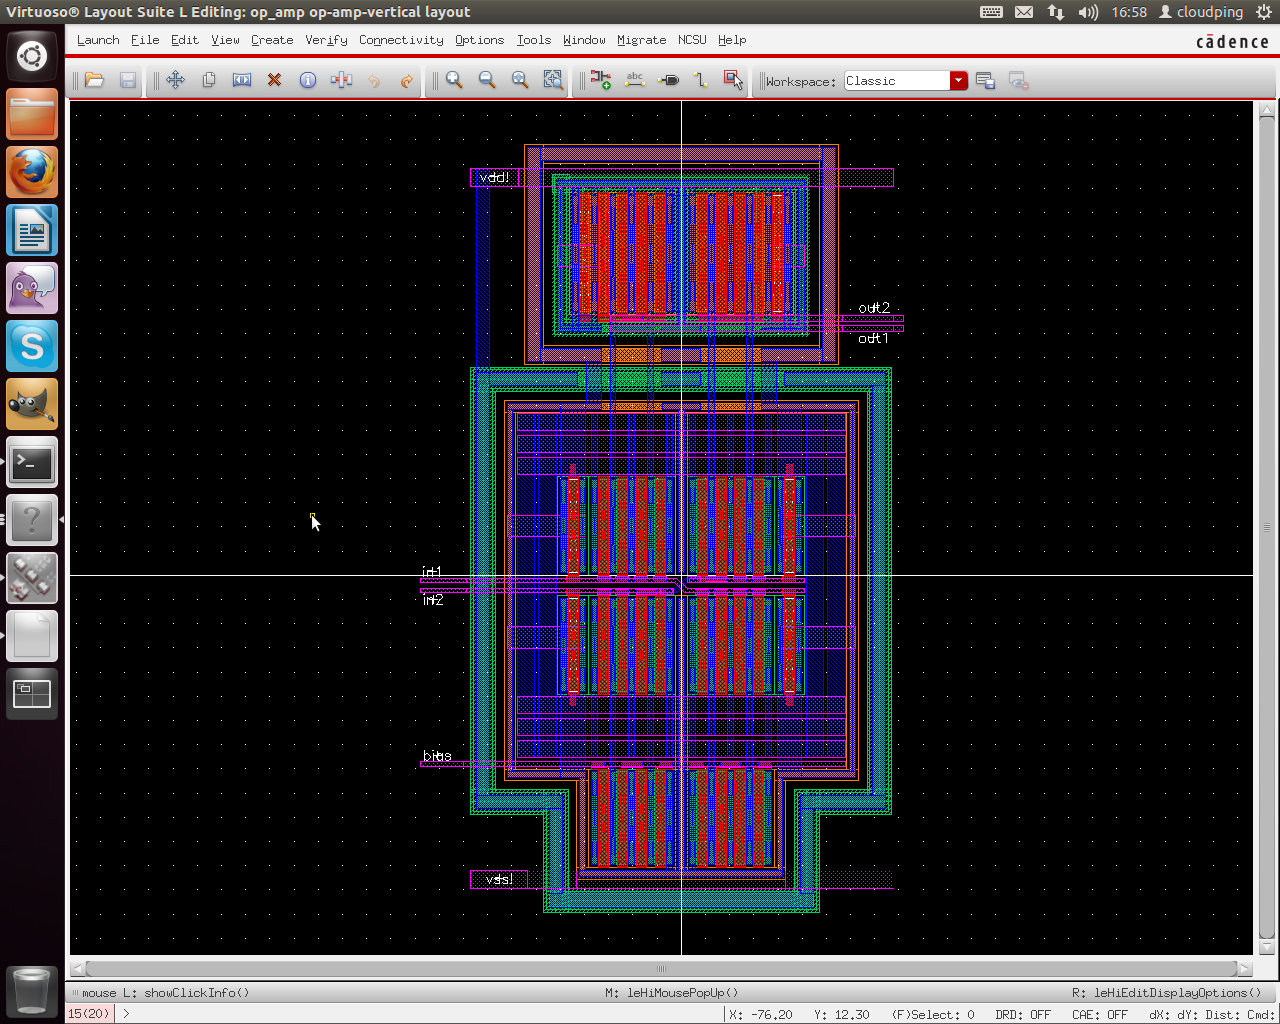Open the Verify menu
The width and height of the screenshot is (1280, 1024).
coord(326,40)
